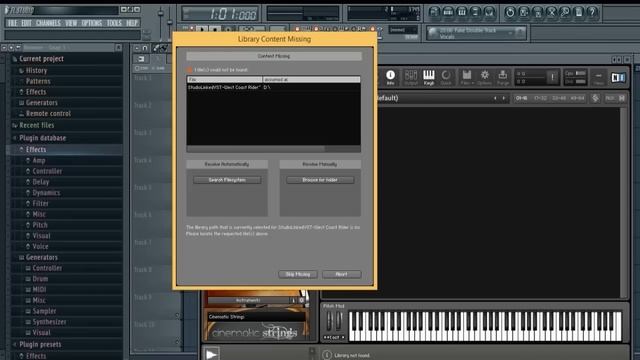Open the FILE menu
640x360 pixels.
(12, 23)
